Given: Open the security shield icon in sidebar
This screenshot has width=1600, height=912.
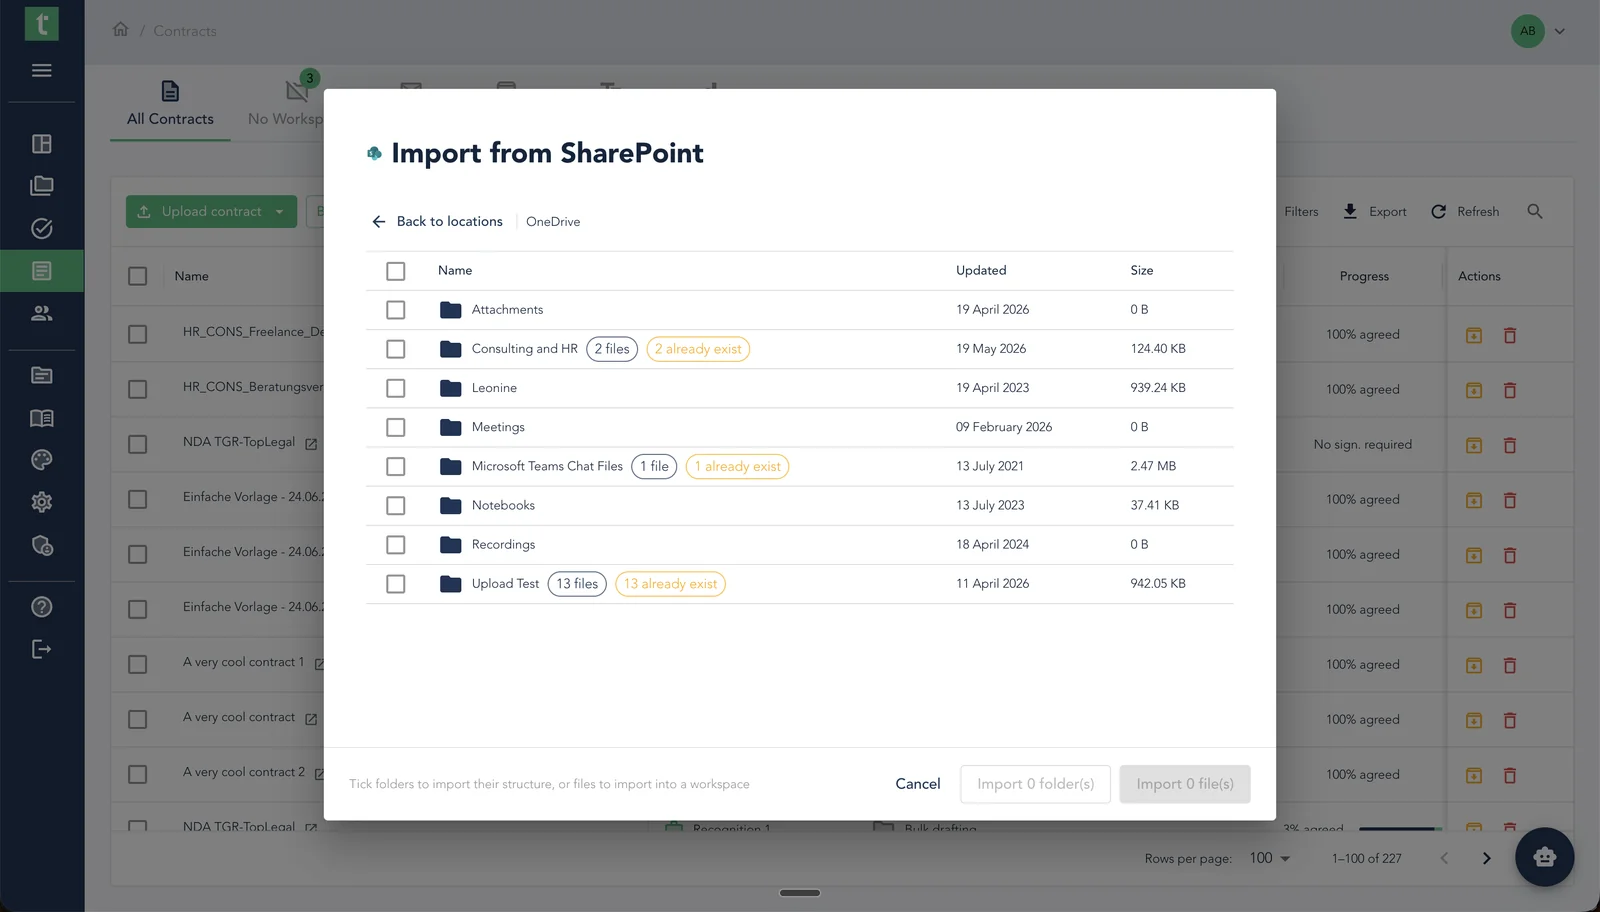Looking at the screenshot, I should click(41, 545).
